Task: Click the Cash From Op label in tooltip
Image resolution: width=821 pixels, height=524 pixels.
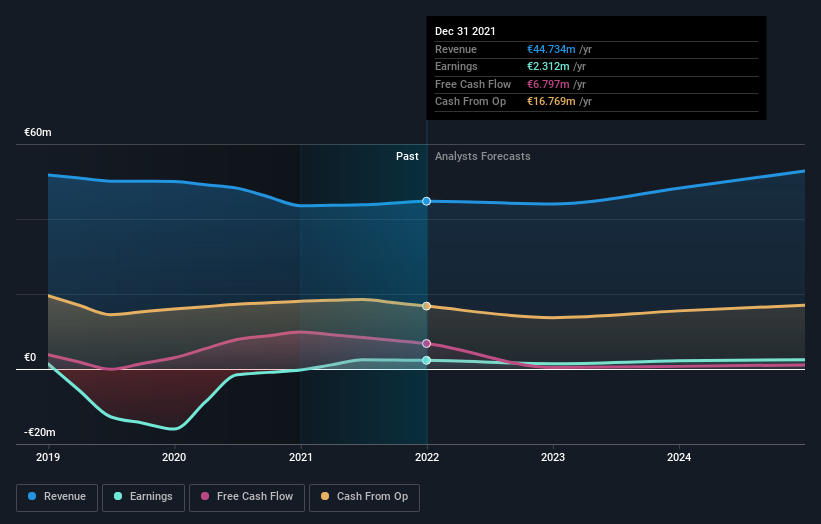Action: coord(471,102)
